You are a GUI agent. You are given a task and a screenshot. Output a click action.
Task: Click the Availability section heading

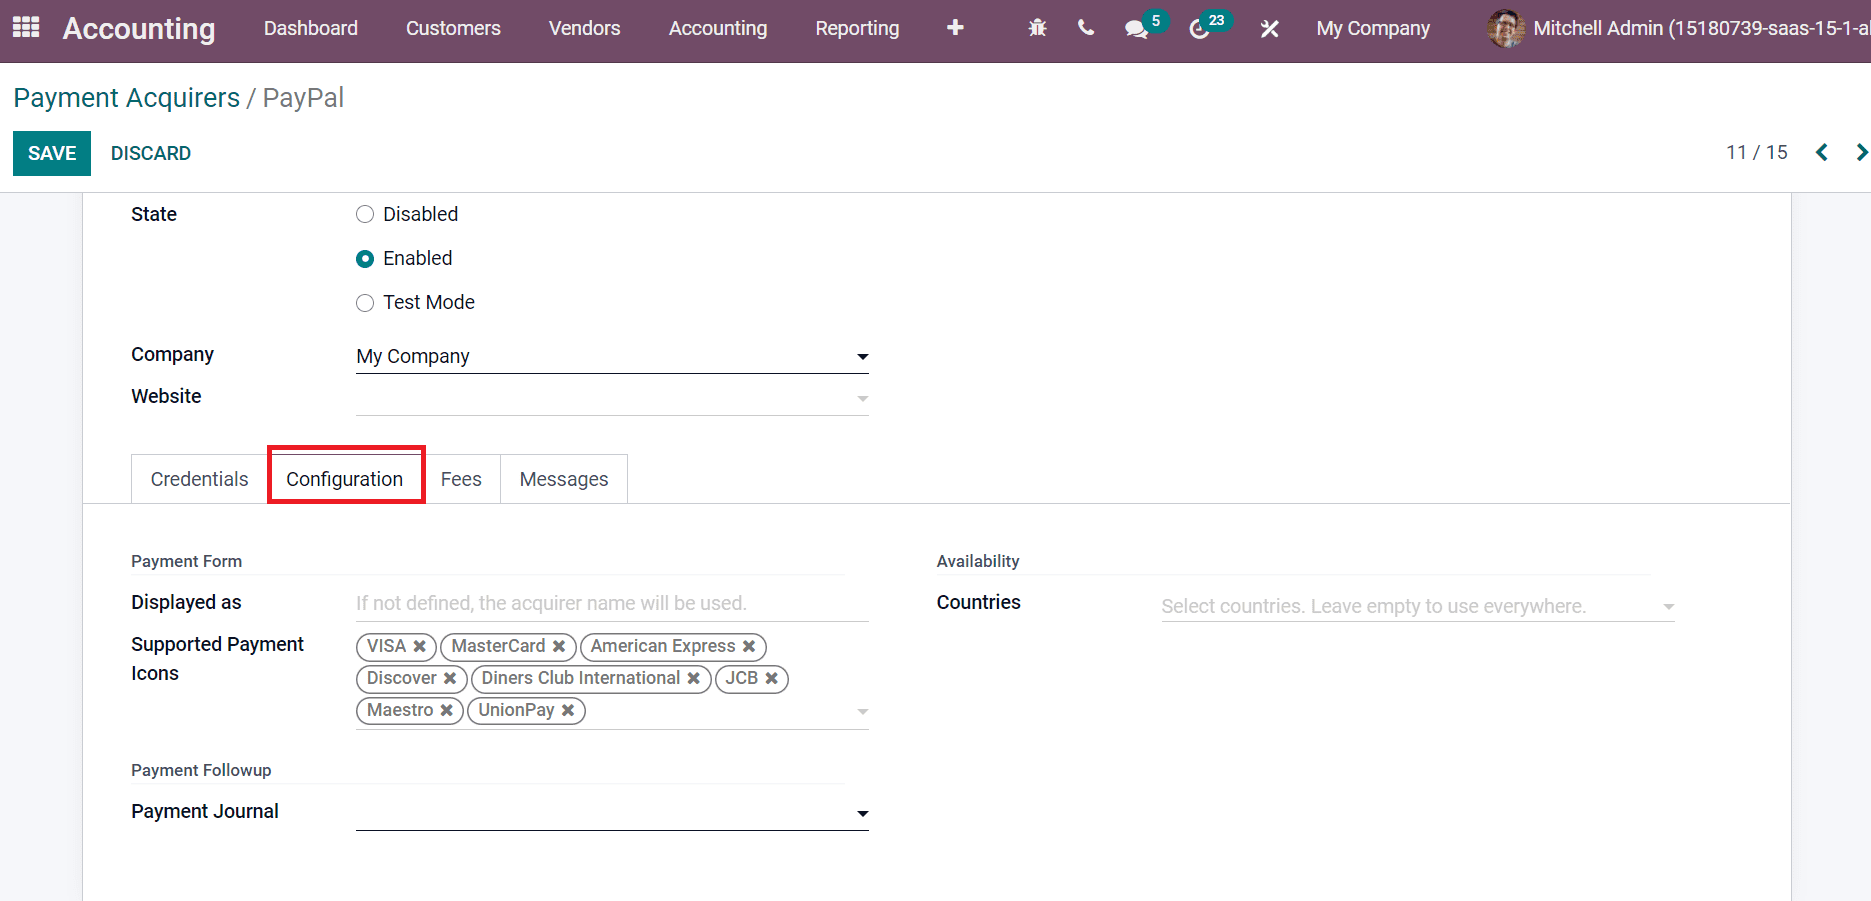click(x=978, y=561)
